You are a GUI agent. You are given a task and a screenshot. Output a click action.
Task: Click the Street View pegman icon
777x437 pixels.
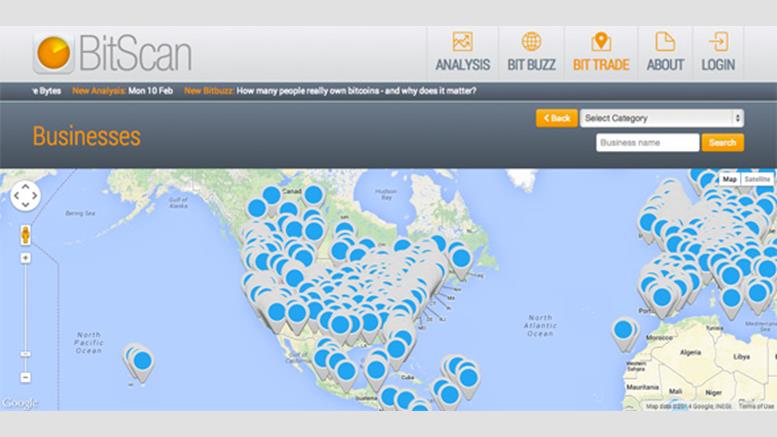(25, 235)
